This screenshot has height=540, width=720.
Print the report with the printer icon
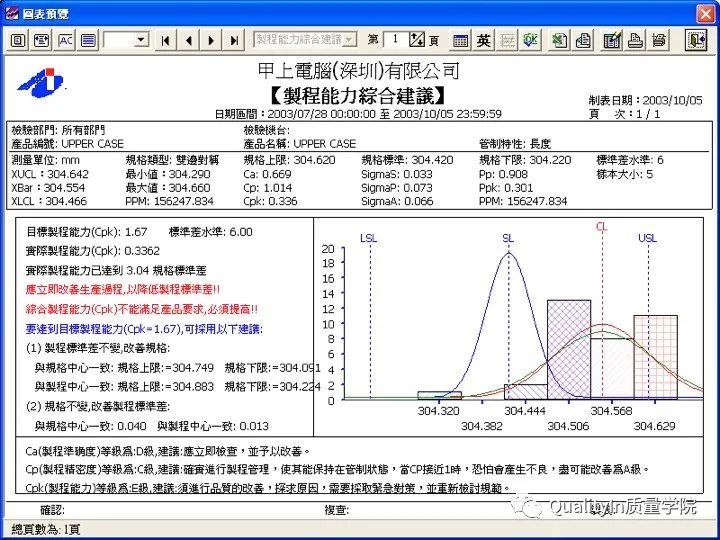(x=636, y=40)
